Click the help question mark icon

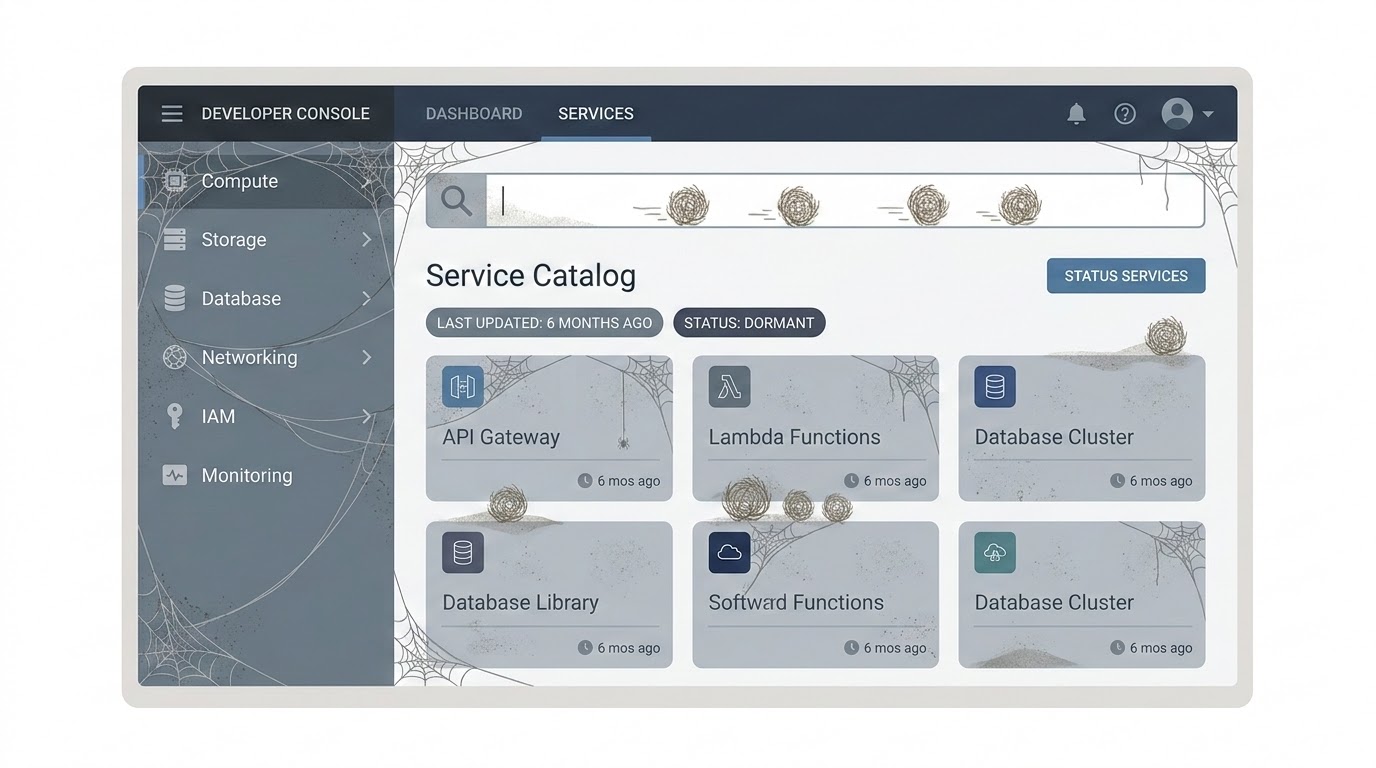click(x=1125, y=113)
